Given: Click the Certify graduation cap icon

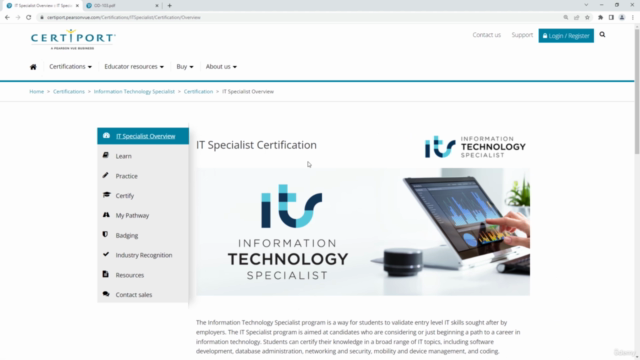Looking at the screenshot, I should tap(106, 195).
